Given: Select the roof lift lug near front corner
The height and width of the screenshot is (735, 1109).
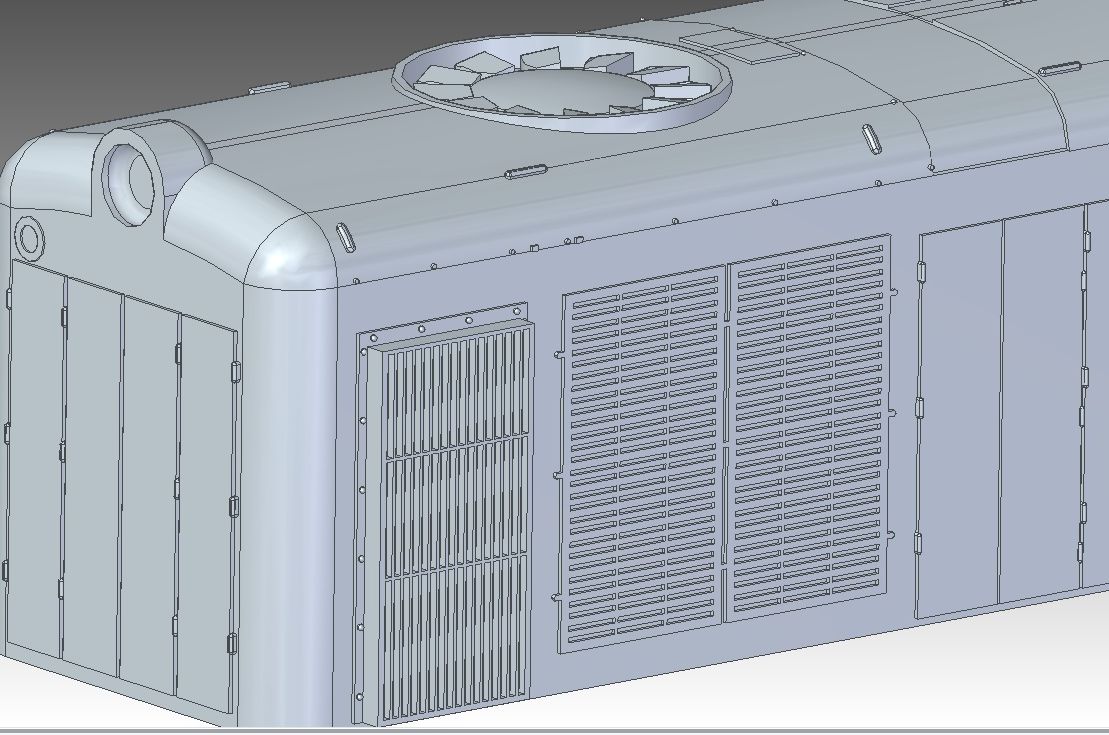Looking at the screenshot, I should 345,237.
